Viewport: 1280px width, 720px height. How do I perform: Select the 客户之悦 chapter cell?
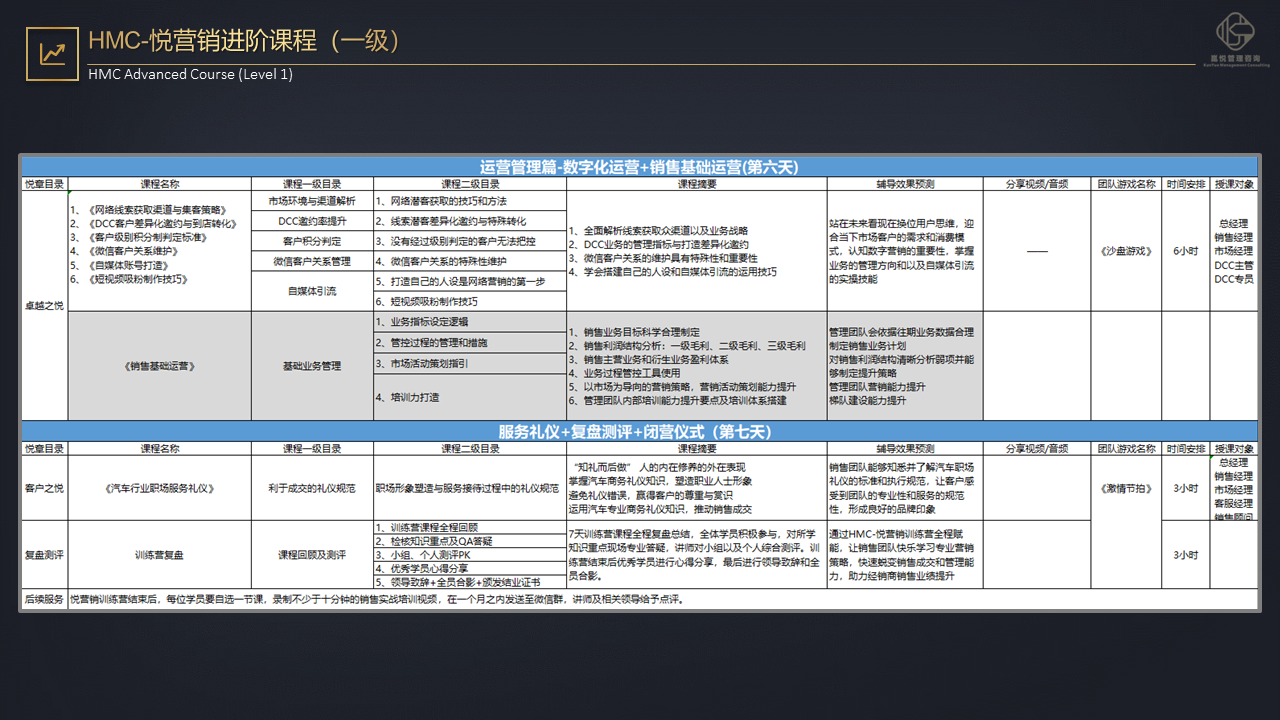click(44, 489)
